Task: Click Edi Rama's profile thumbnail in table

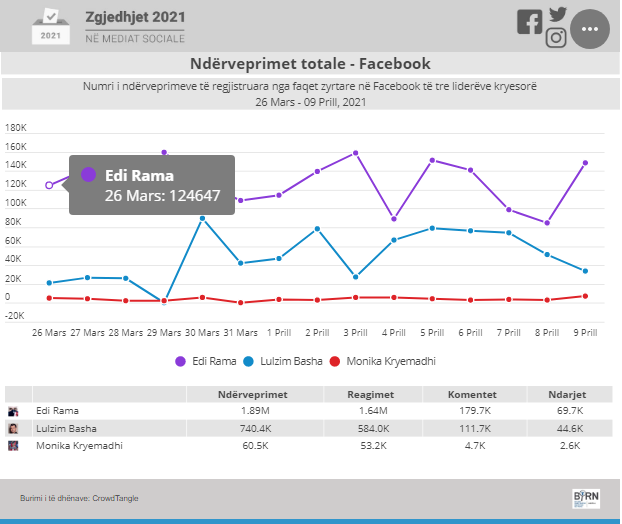Action: tap(13, 411)
